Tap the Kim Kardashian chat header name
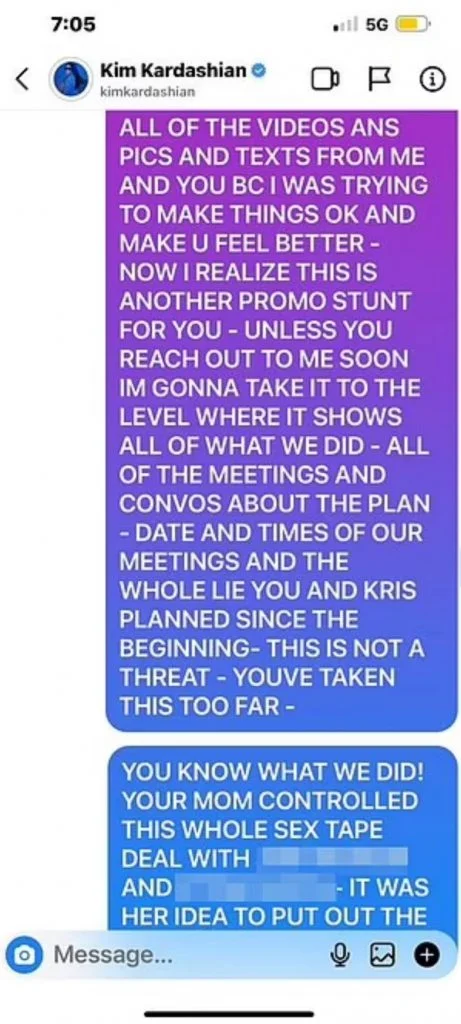 (174, 70)
